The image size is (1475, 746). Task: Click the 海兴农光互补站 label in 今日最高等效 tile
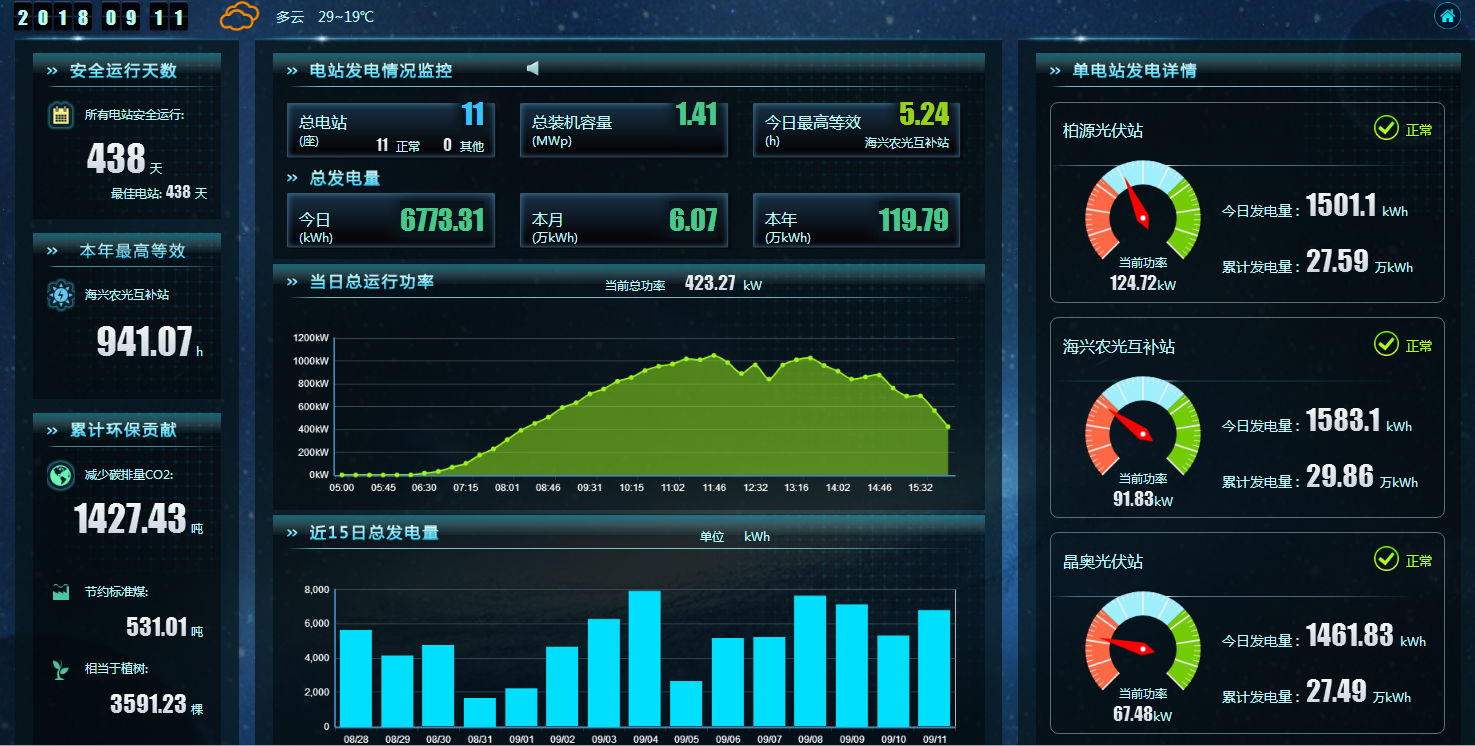907,143
